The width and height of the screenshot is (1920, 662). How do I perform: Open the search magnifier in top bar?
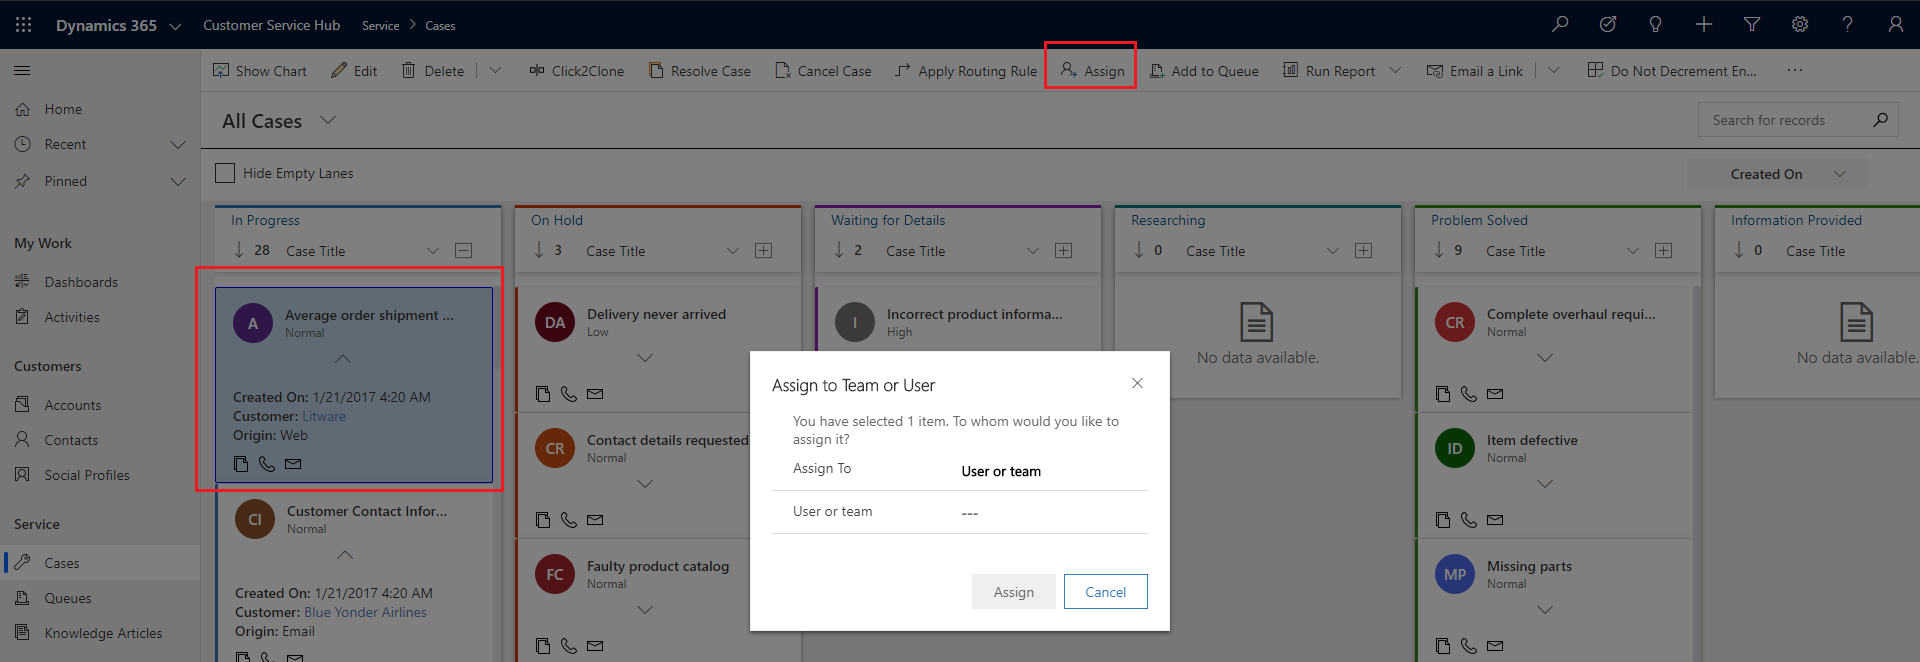(x=1560, y=24)
